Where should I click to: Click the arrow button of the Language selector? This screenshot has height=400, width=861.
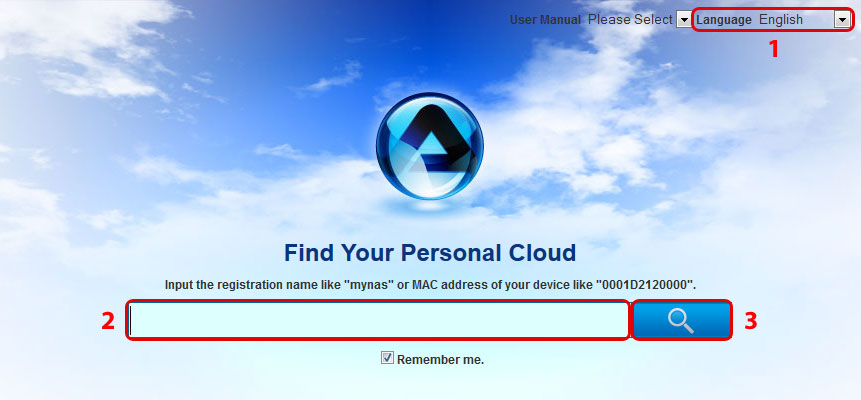click(x=842, y=20)
